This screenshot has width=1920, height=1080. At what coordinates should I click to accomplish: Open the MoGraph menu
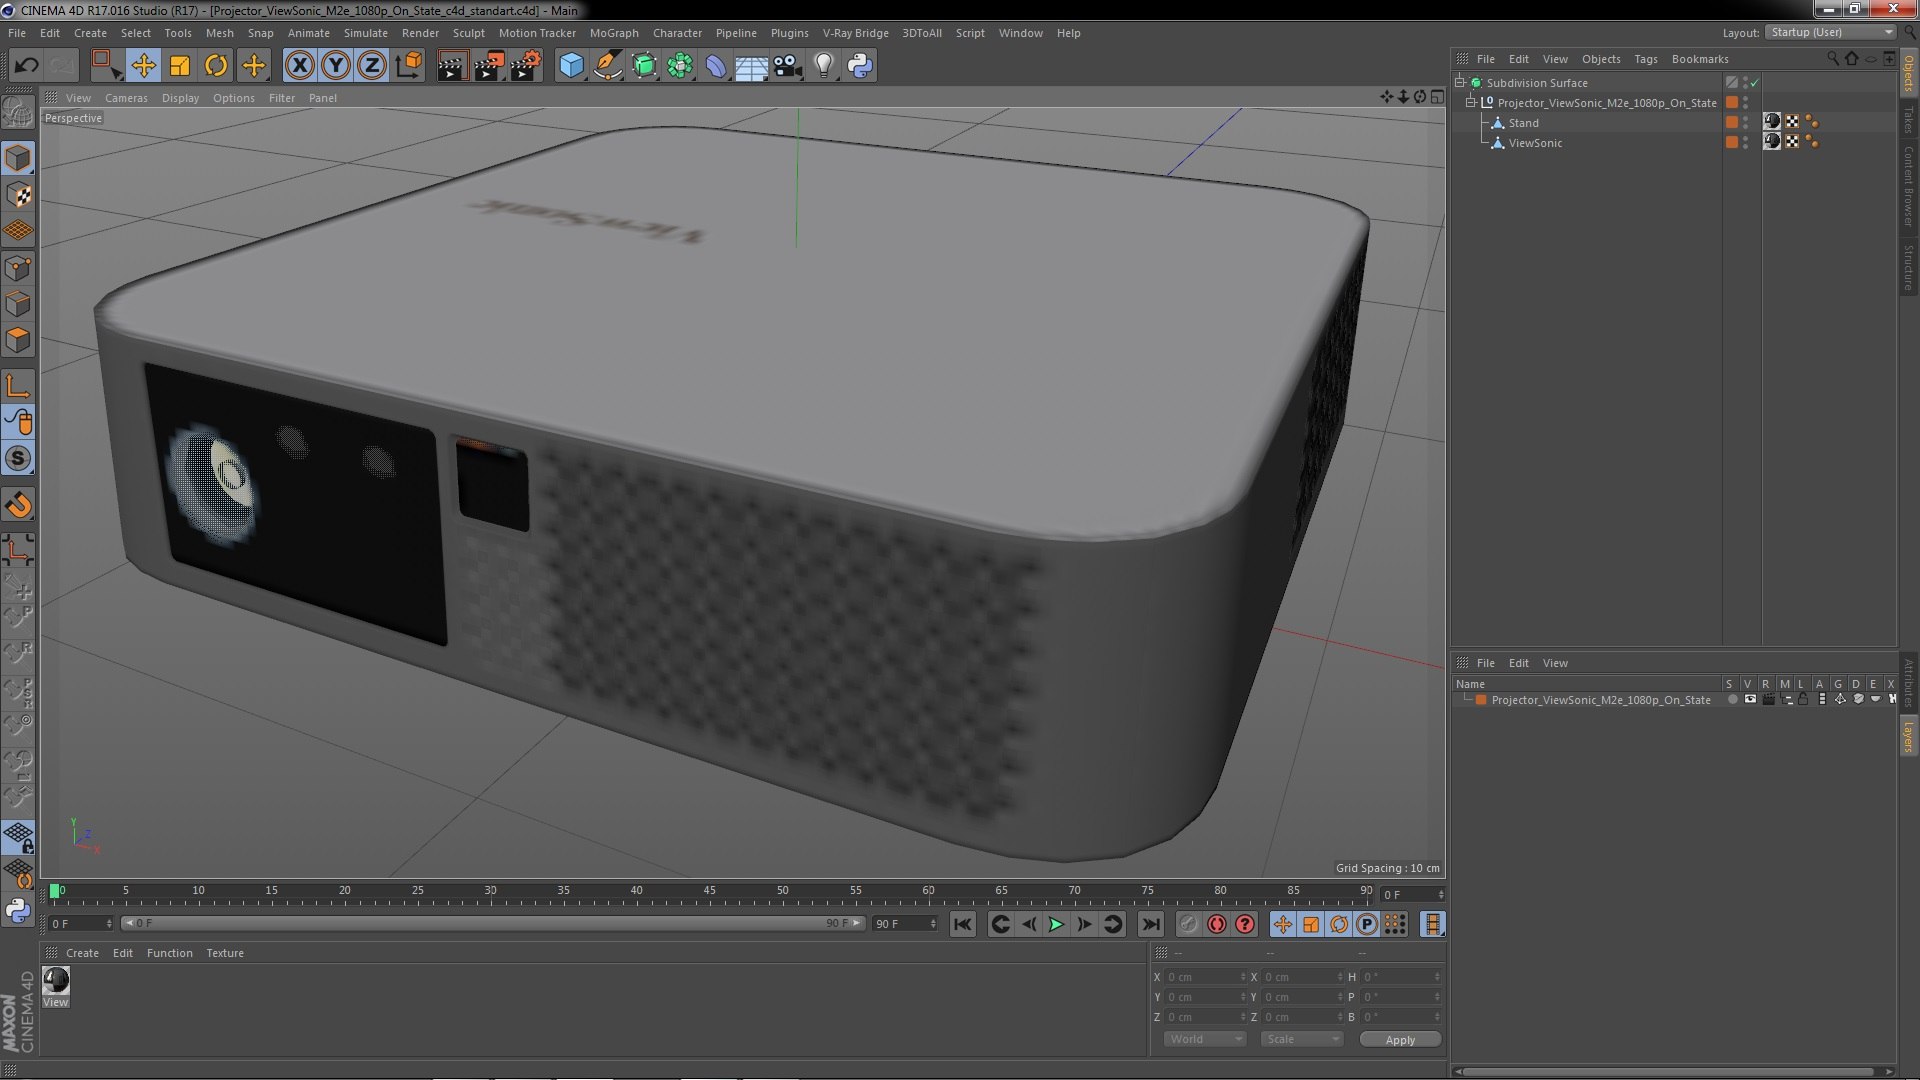click(x=614, y=33)
